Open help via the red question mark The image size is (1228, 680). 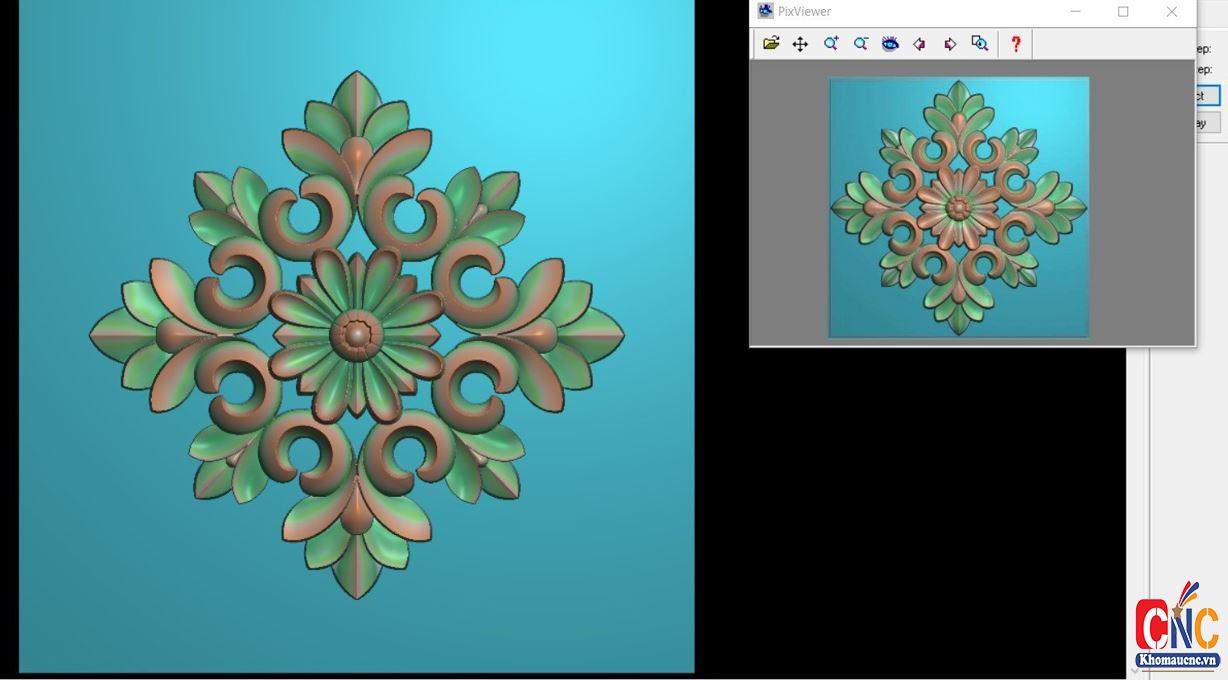coord(1015,43)
